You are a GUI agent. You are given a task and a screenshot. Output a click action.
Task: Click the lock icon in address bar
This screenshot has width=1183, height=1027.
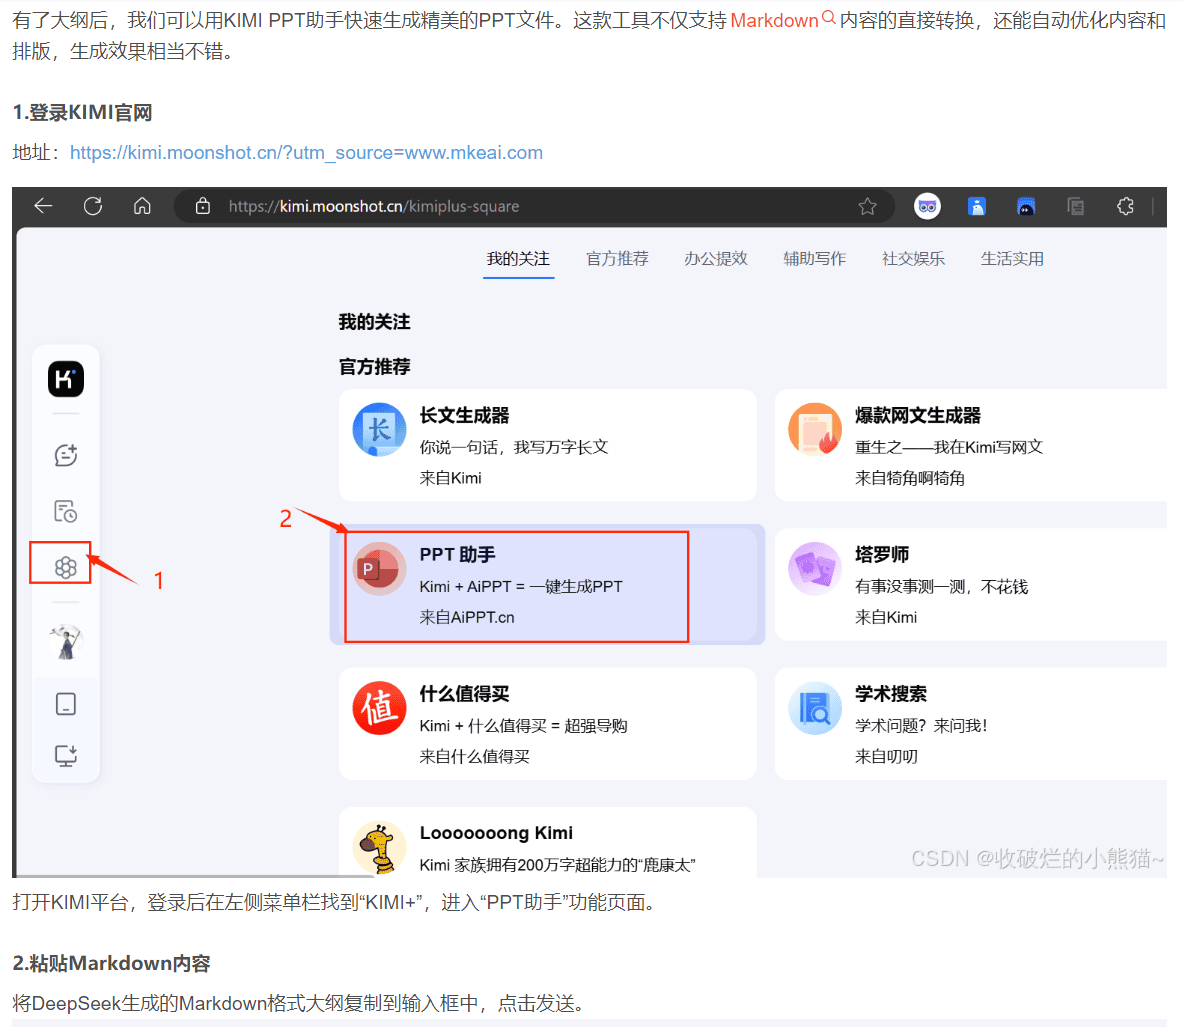(202, 206)
